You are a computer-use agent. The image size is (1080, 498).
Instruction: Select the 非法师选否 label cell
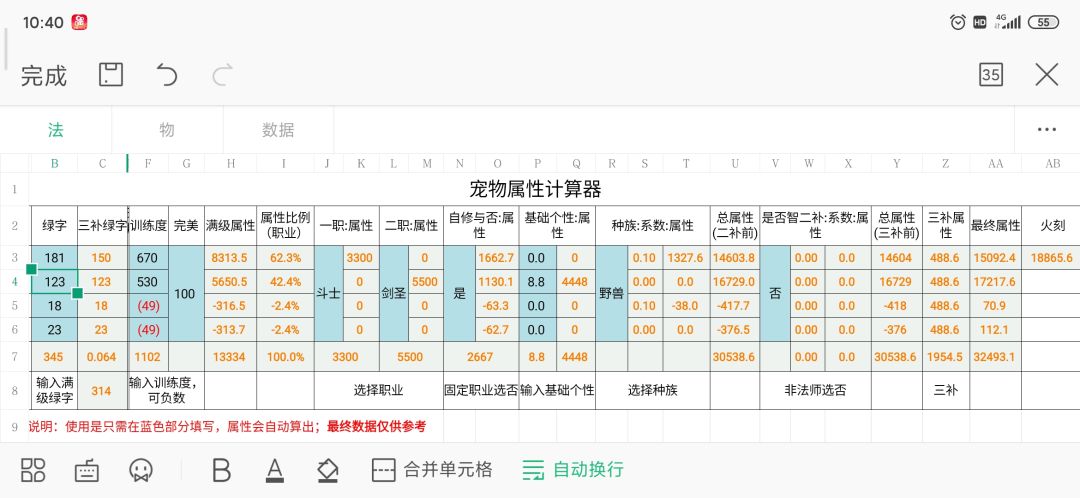click(x=815, y=391)
